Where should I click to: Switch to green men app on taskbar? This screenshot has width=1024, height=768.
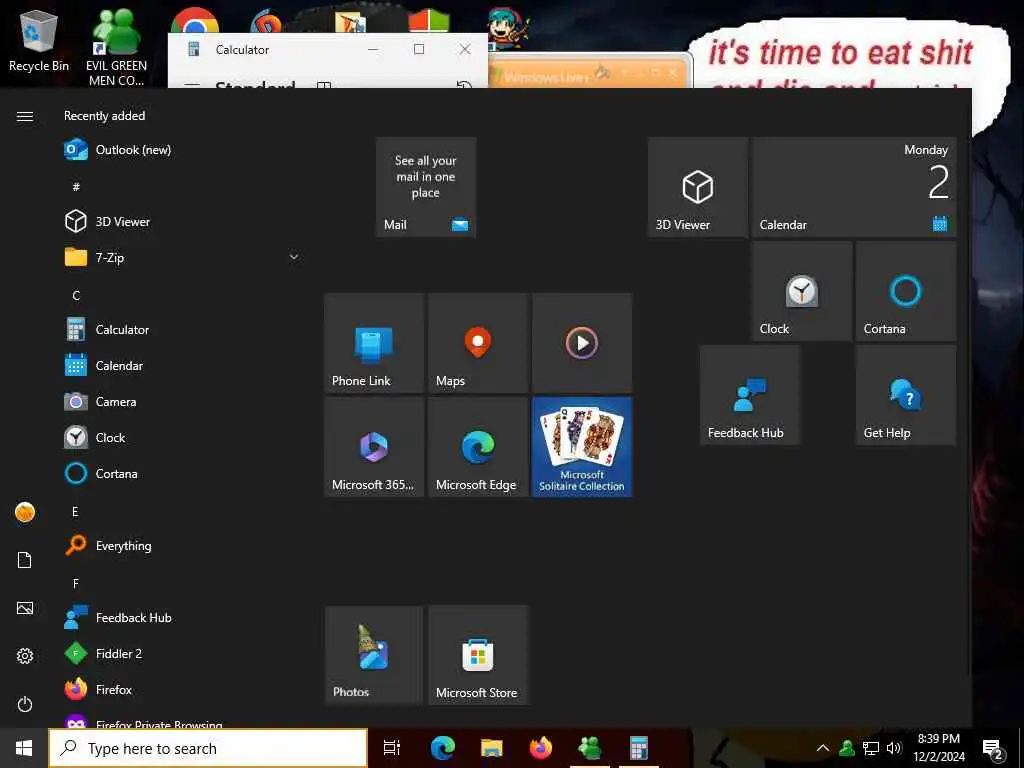tap(590, 748)
